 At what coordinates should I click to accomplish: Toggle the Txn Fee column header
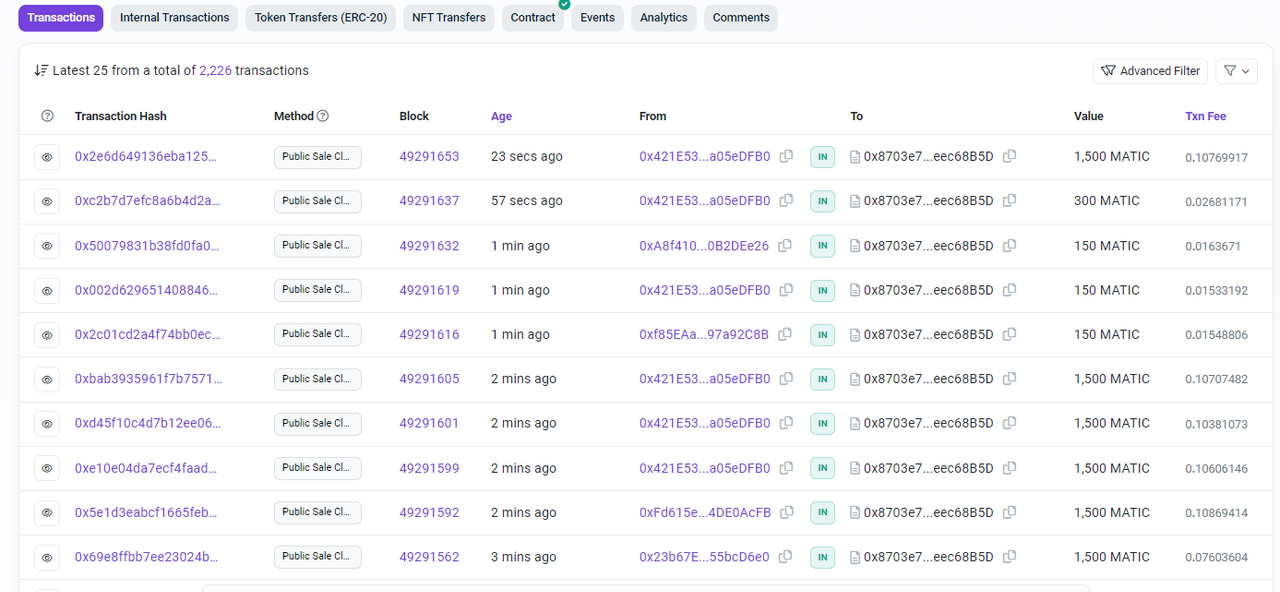pyautogui.click(x=1205, y=116)
